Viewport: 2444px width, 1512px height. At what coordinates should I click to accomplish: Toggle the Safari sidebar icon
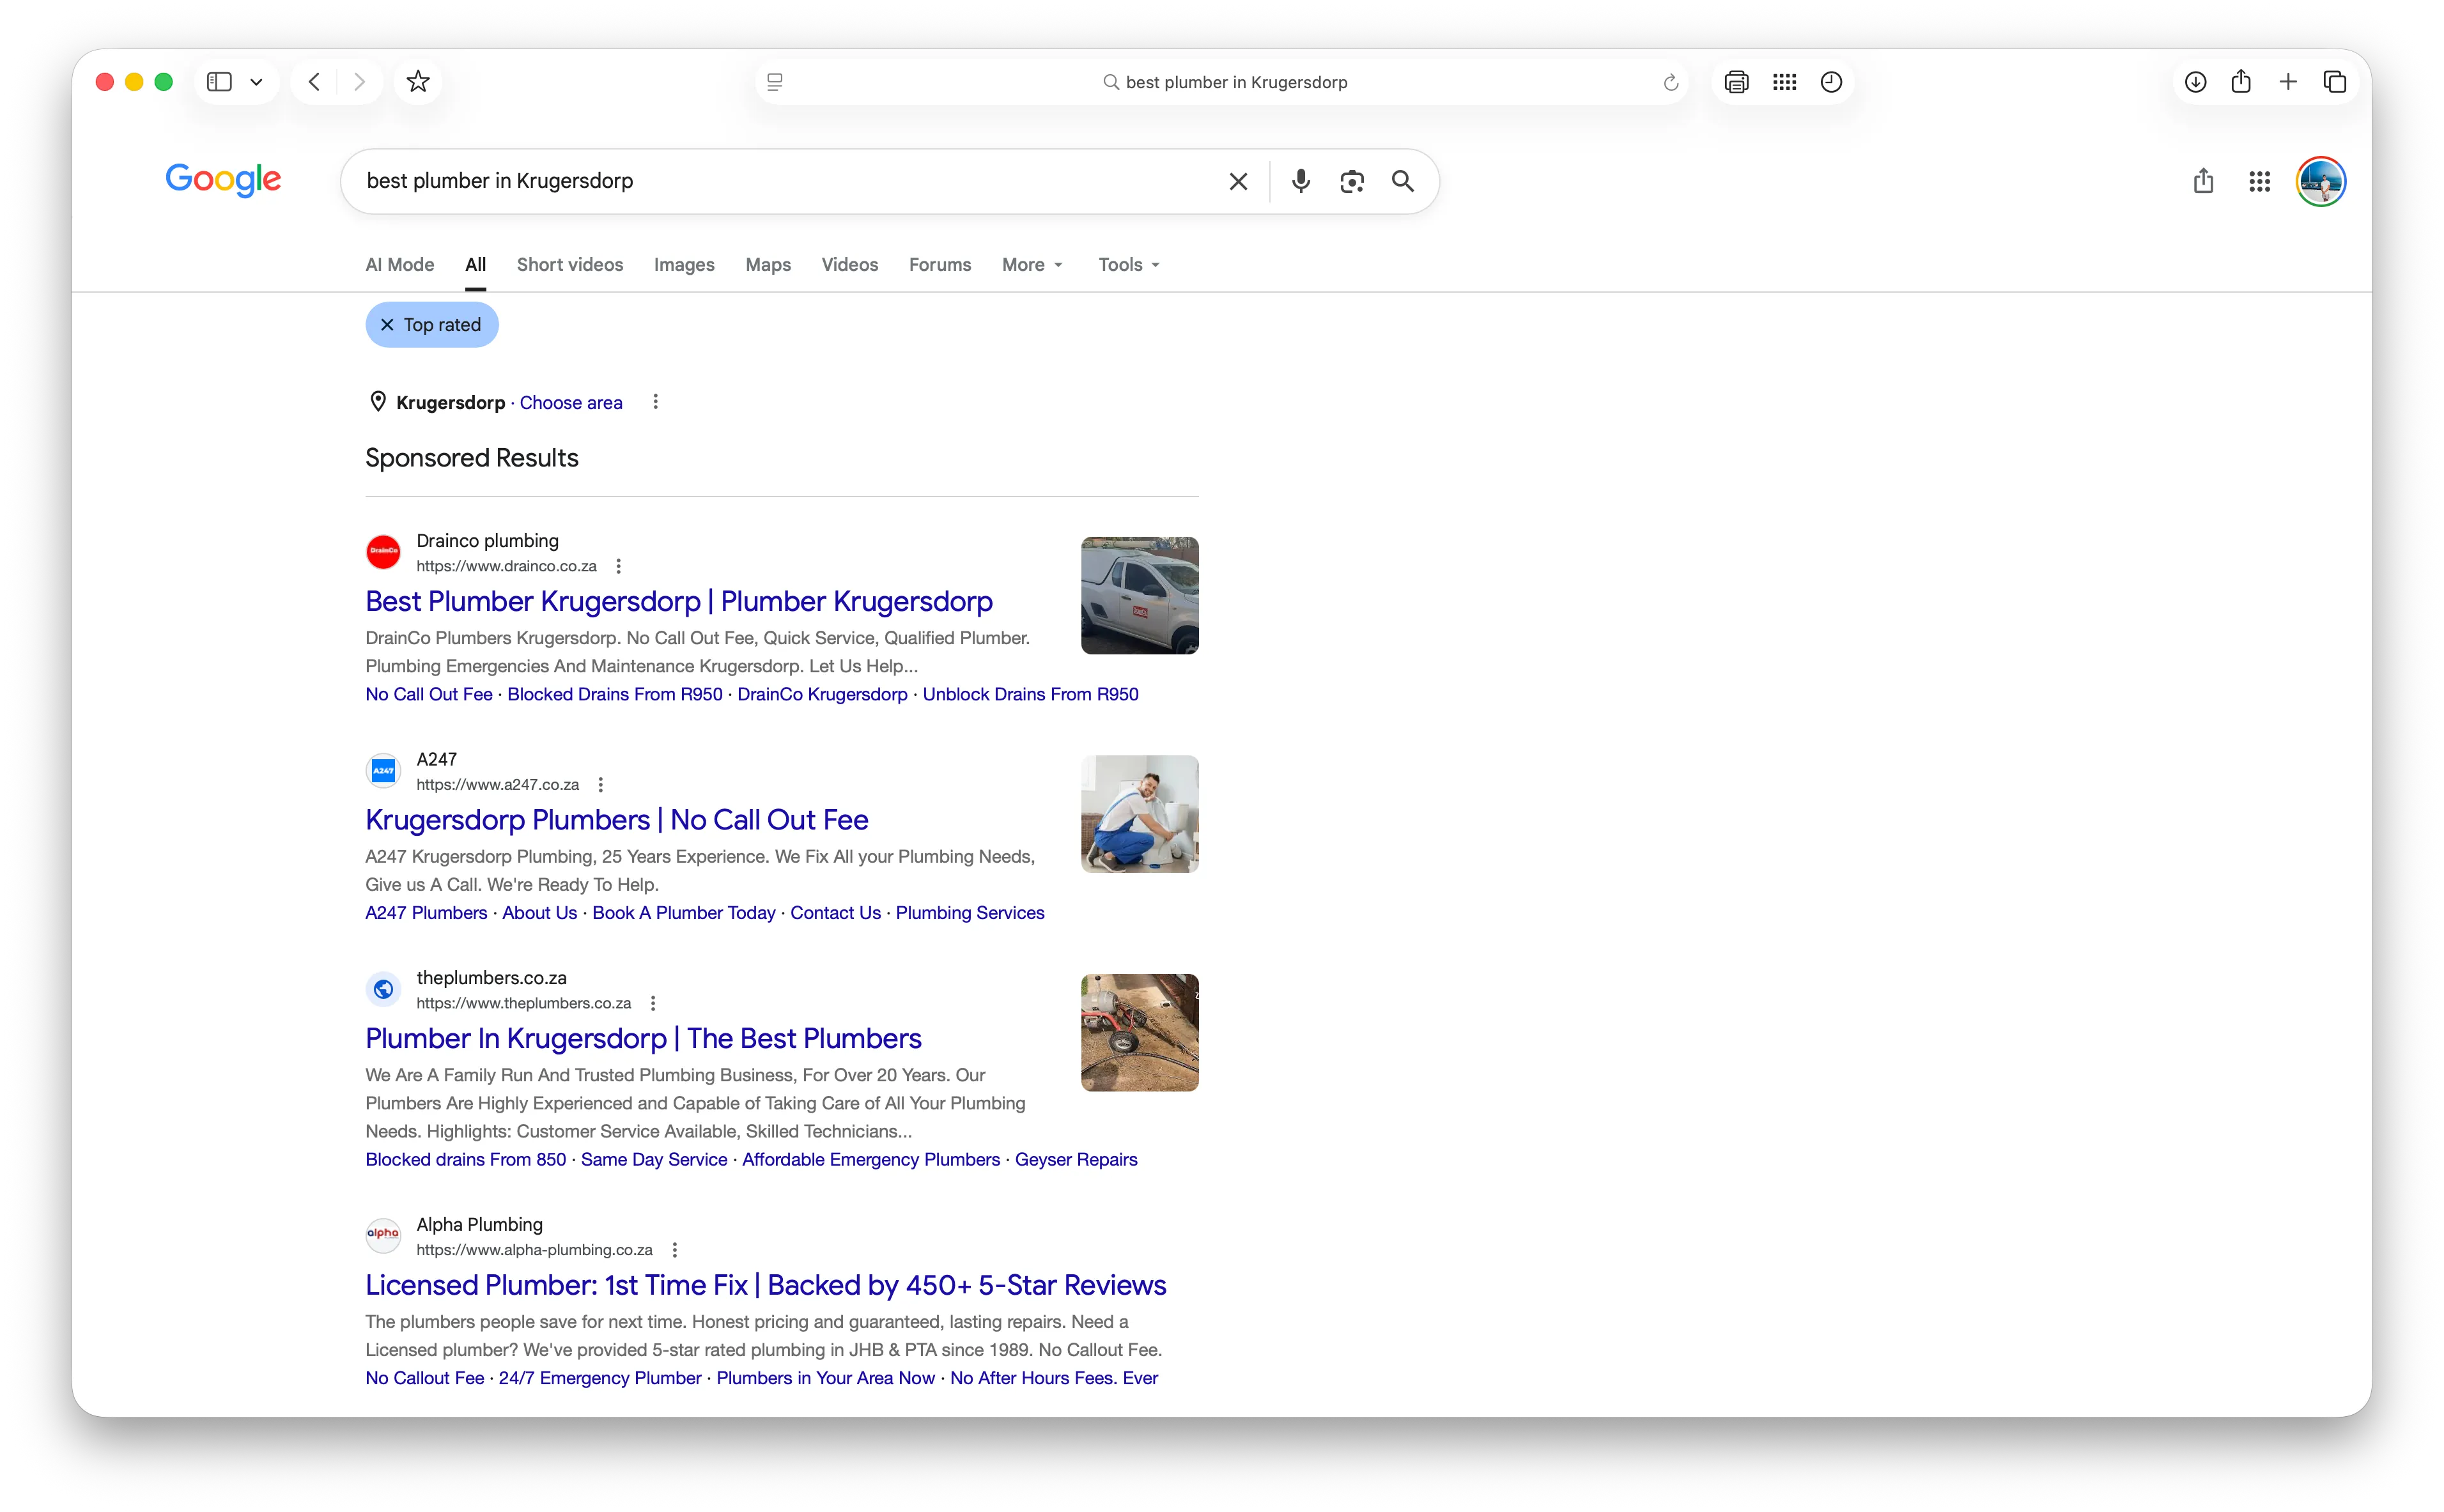219,82
